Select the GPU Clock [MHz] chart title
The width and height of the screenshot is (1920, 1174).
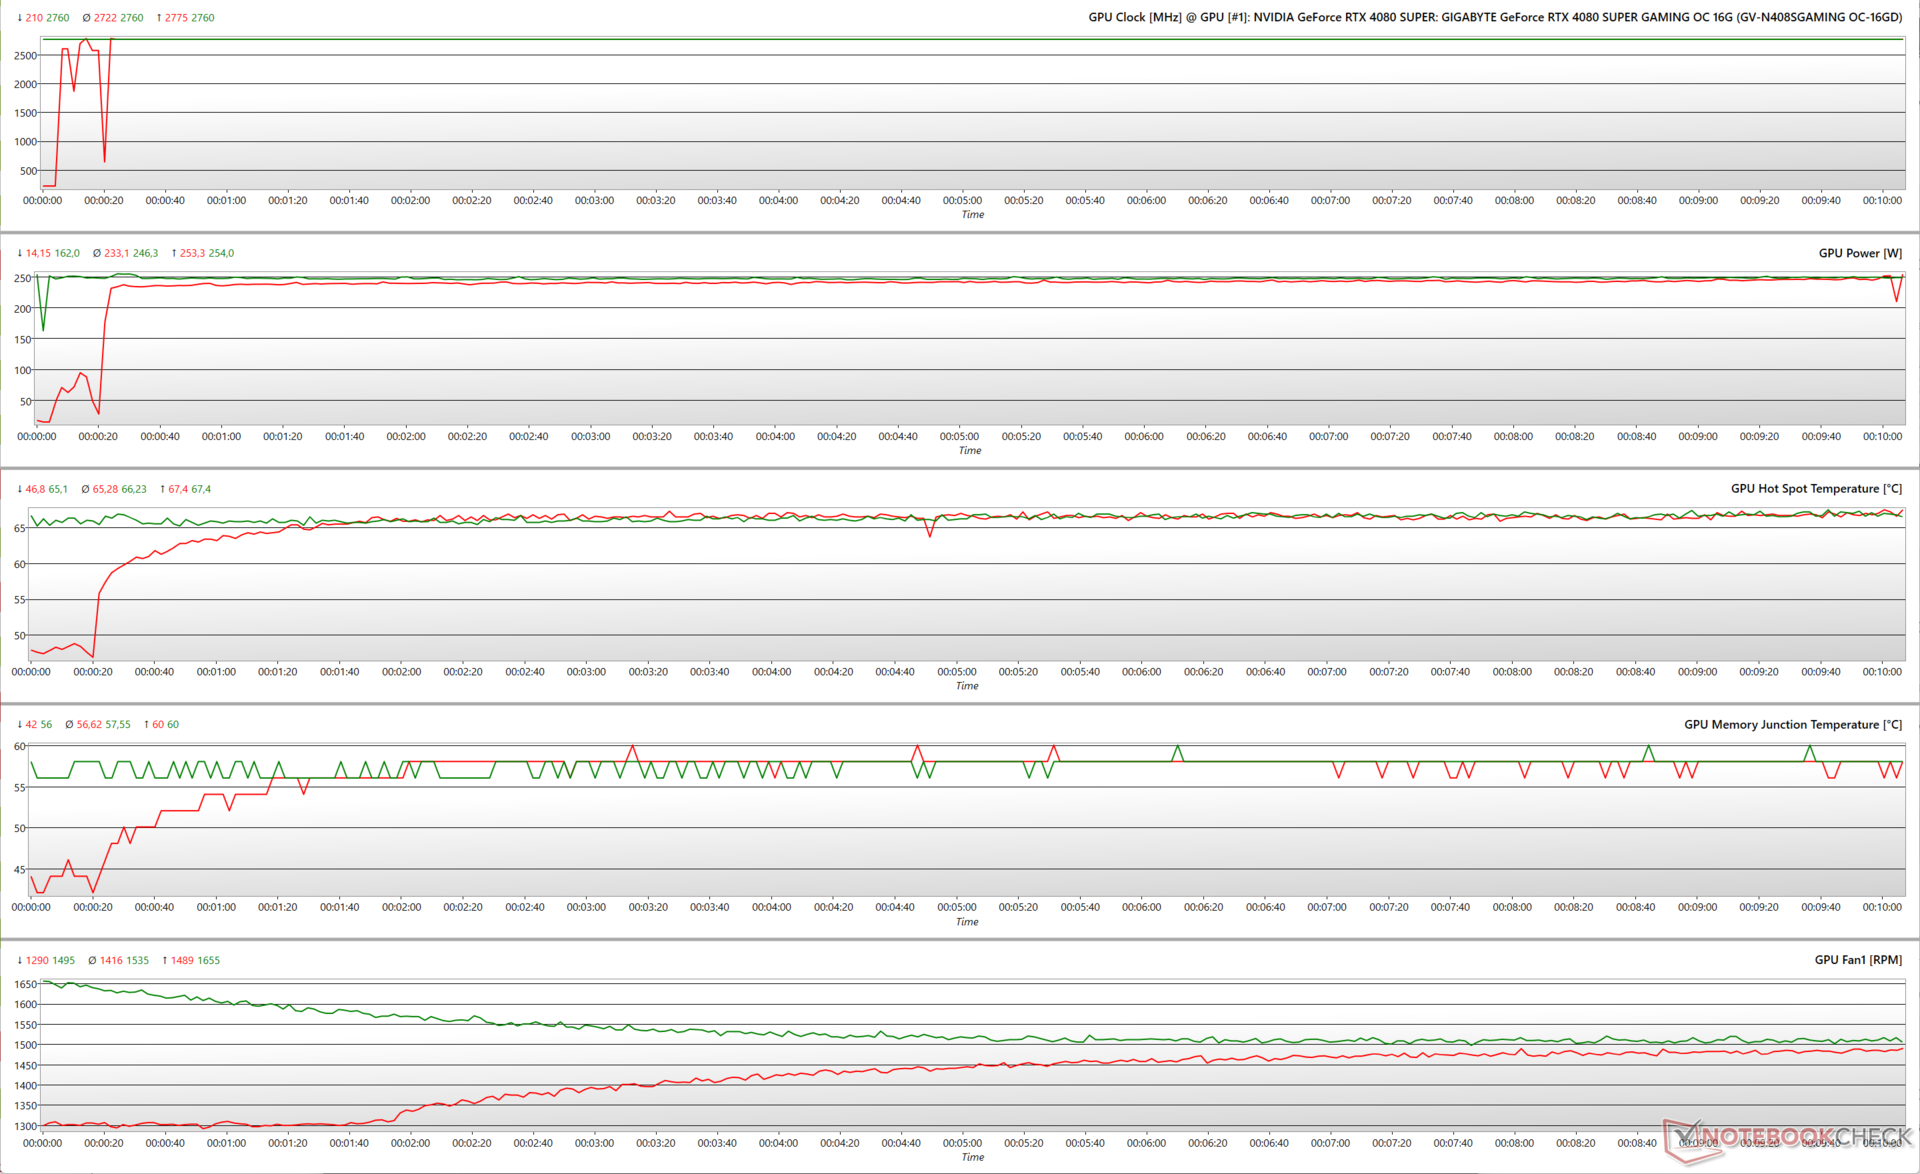point(1495,17)
